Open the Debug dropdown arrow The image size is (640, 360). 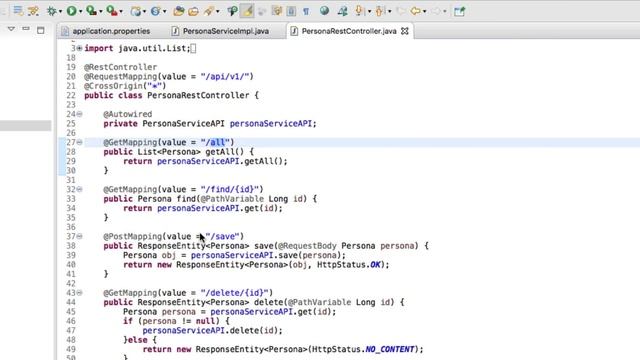(60, 11)
